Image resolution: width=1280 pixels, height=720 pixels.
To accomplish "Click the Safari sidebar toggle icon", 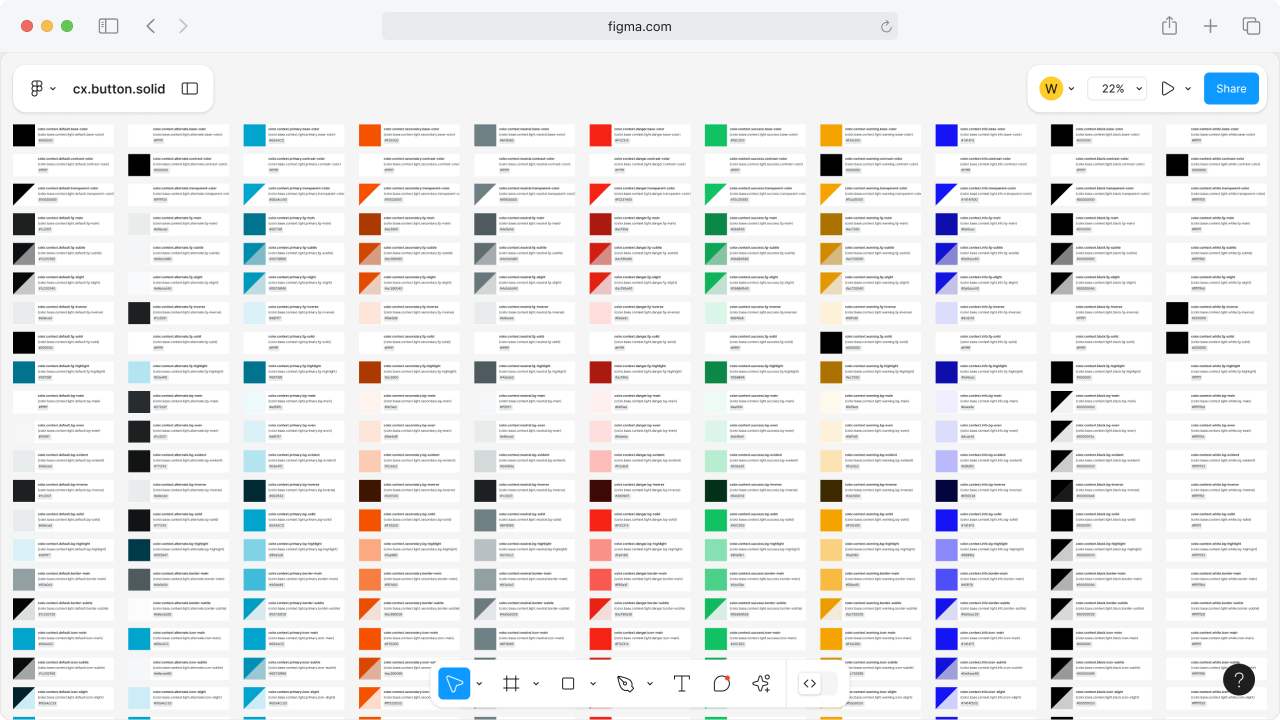I will pos(108,26).
